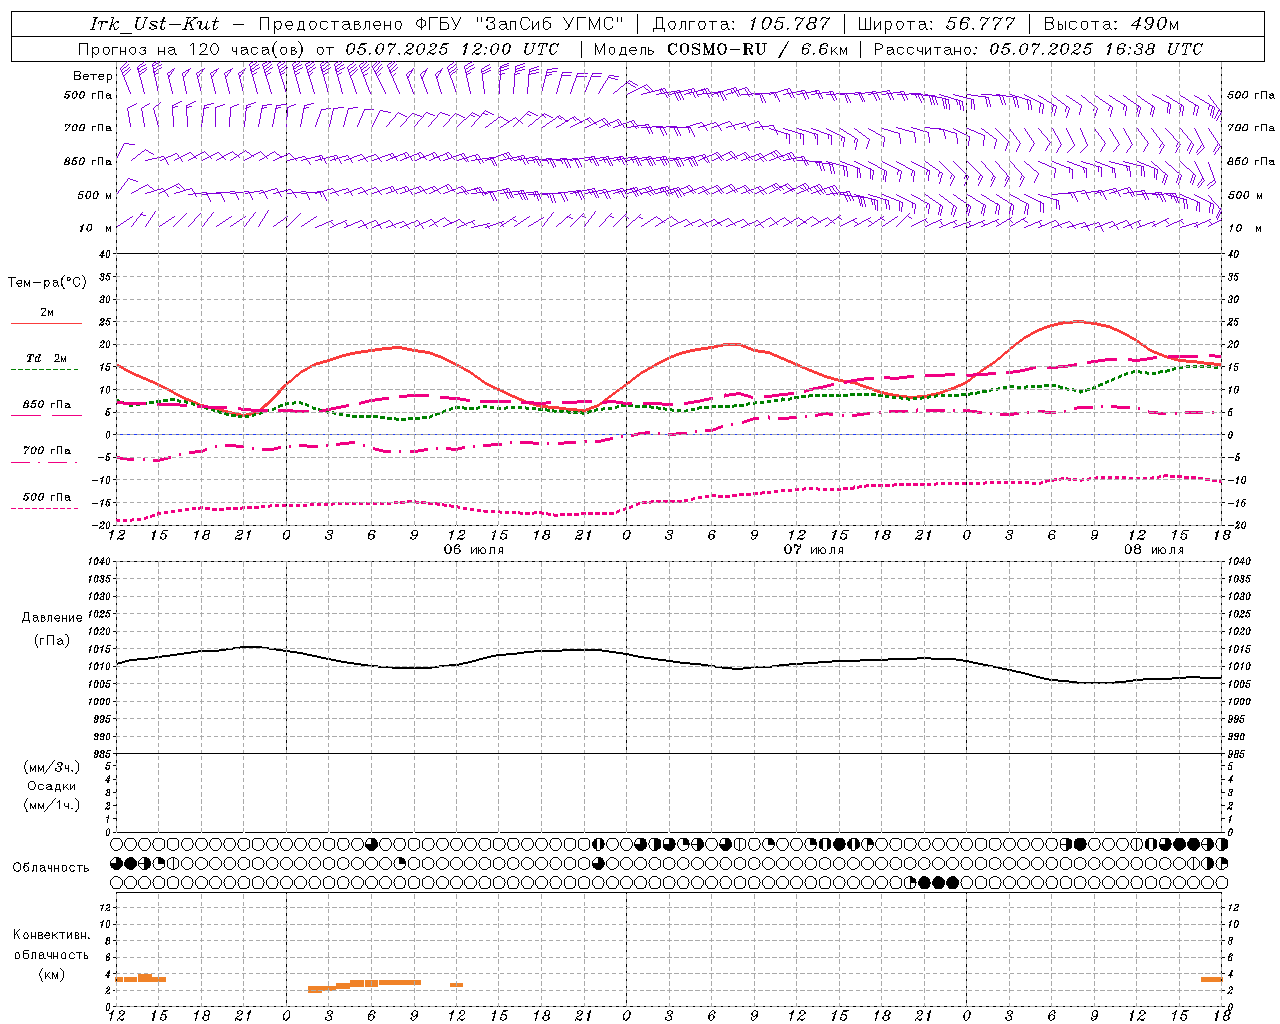Click the (гПа) unit label under Давление

point(51,640)
